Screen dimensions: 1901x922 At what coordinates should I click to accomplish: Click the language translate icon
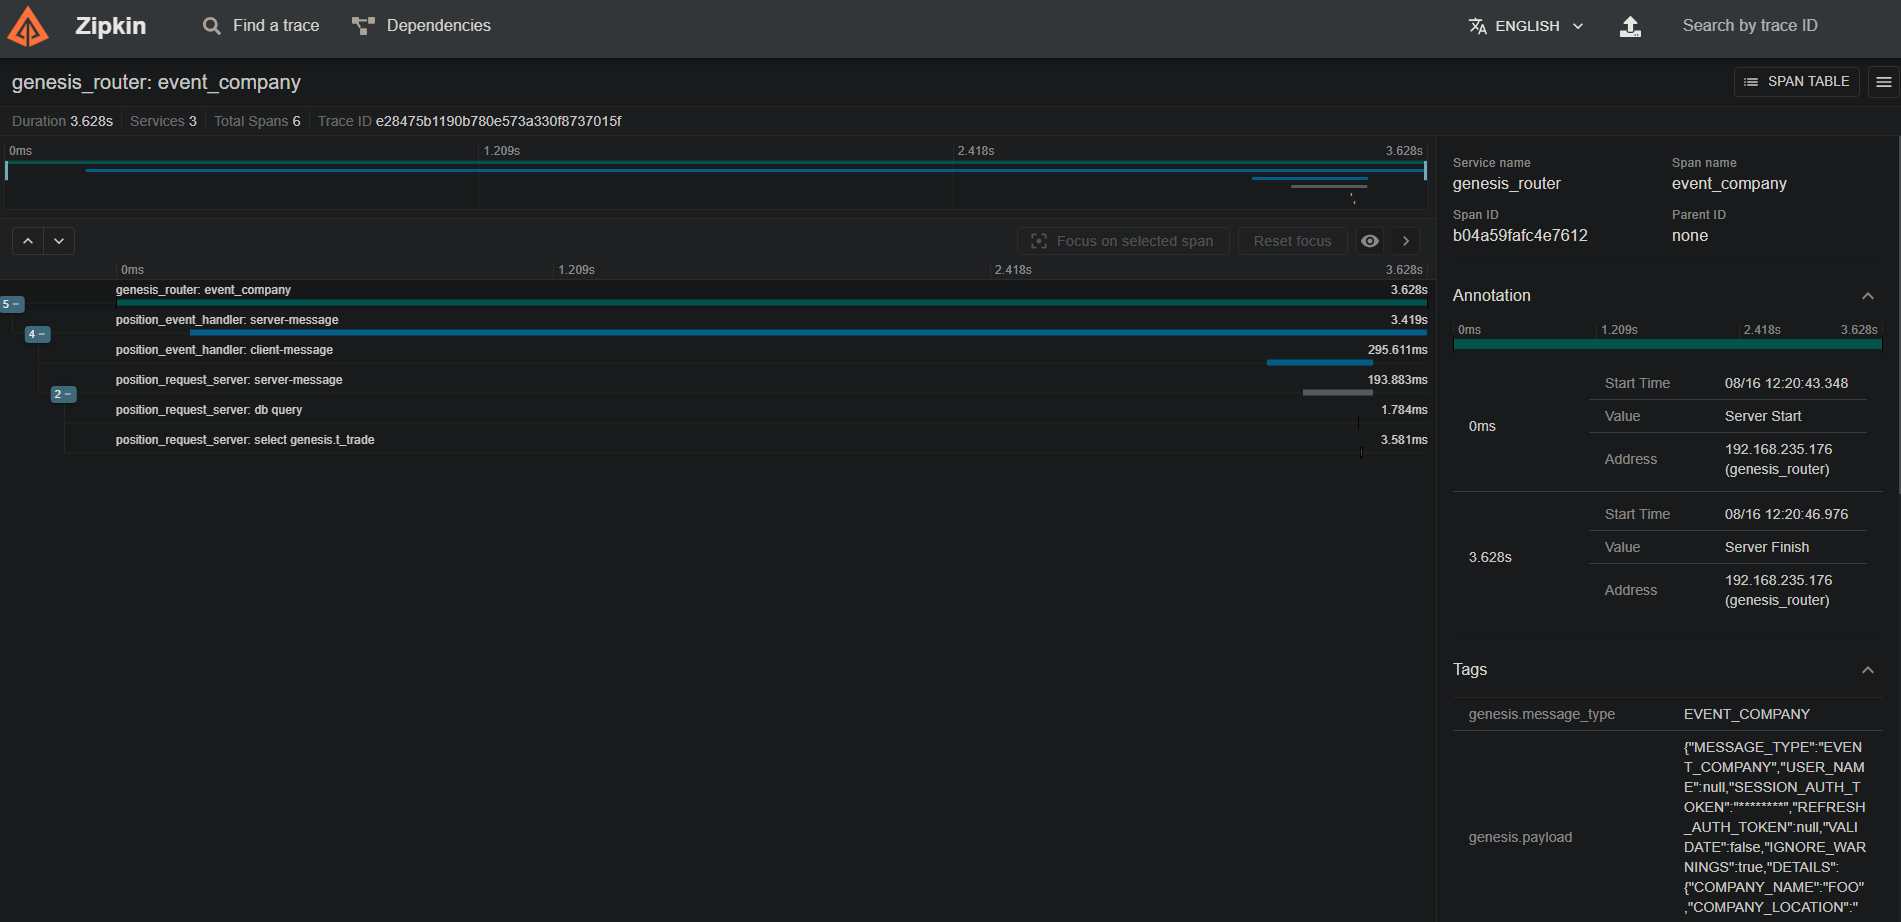pyautogui.click(x=1477, y=26)
